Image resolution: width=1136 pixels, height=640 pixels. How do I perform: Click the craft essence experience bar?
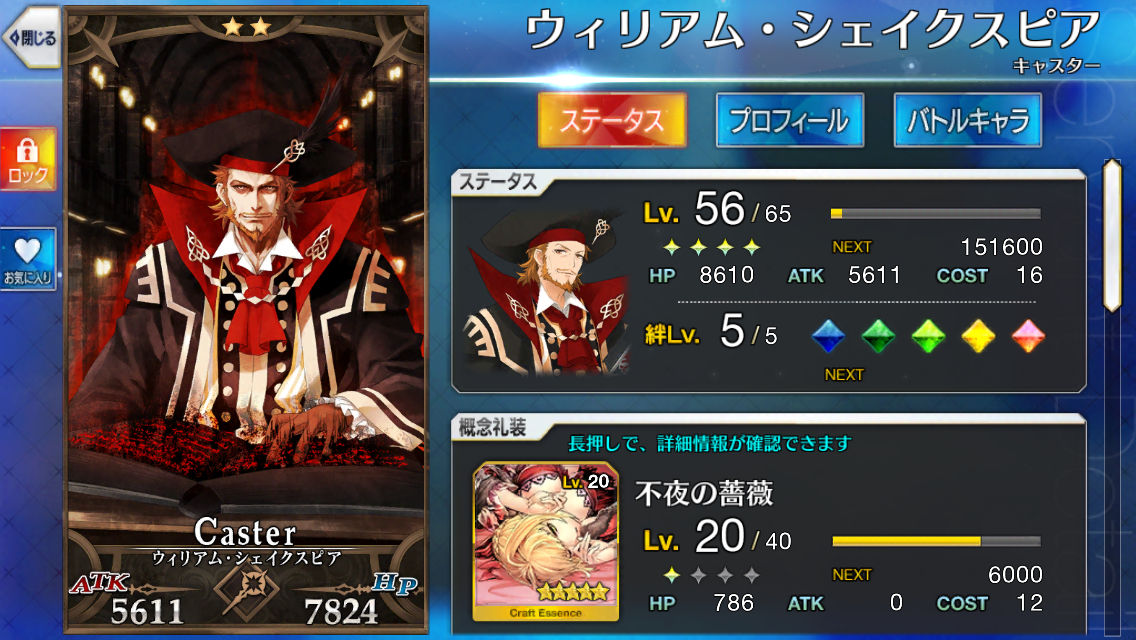tap(935, 541)
